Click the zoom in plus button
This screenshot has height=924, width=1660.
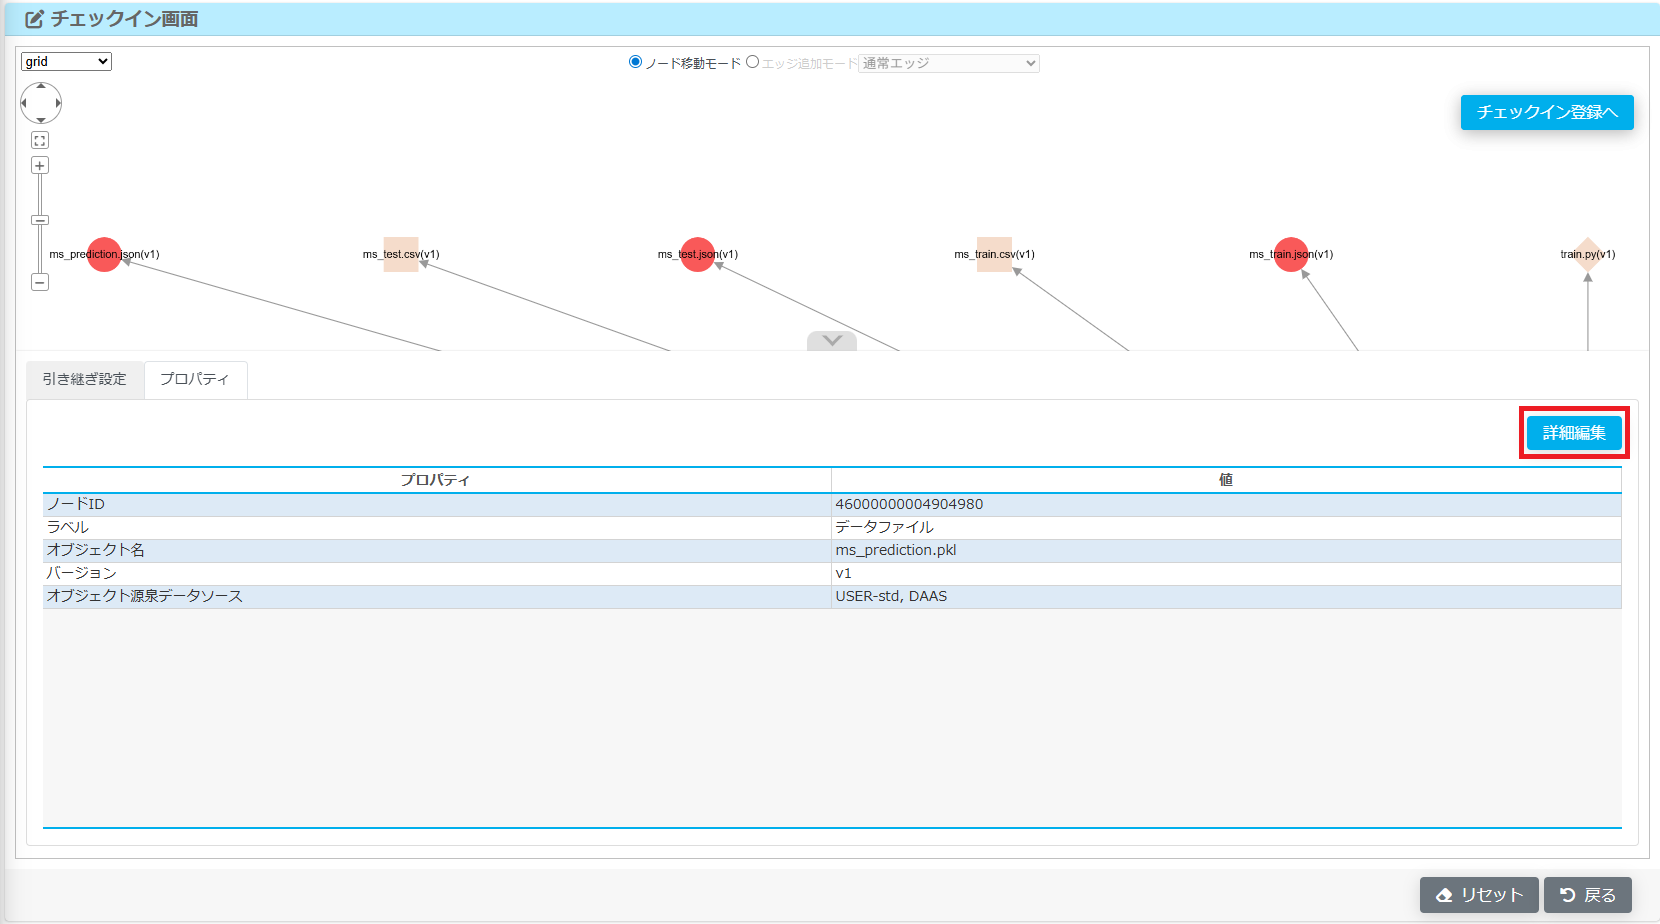pyautogui.click(x=40, y=165)
